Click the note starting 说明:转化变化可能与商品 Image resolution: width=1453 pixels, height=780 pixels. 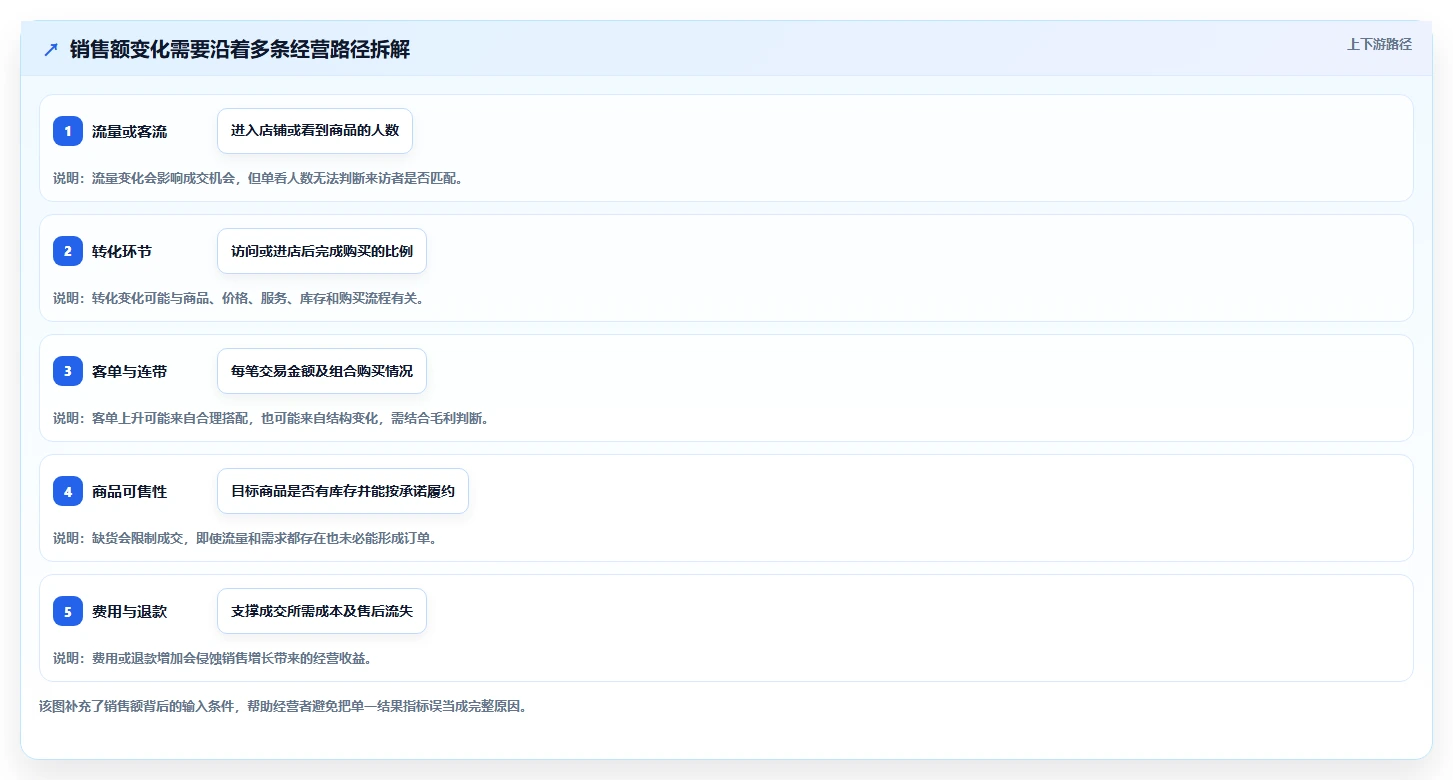pyautogui.click(x=238, y=298)
